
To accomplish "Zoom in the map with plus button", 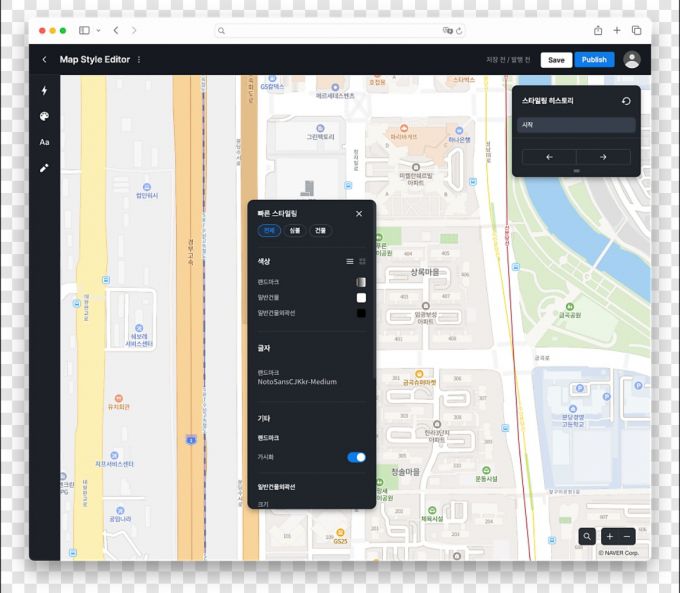I will pyautogui.click(x=610, y=537).
